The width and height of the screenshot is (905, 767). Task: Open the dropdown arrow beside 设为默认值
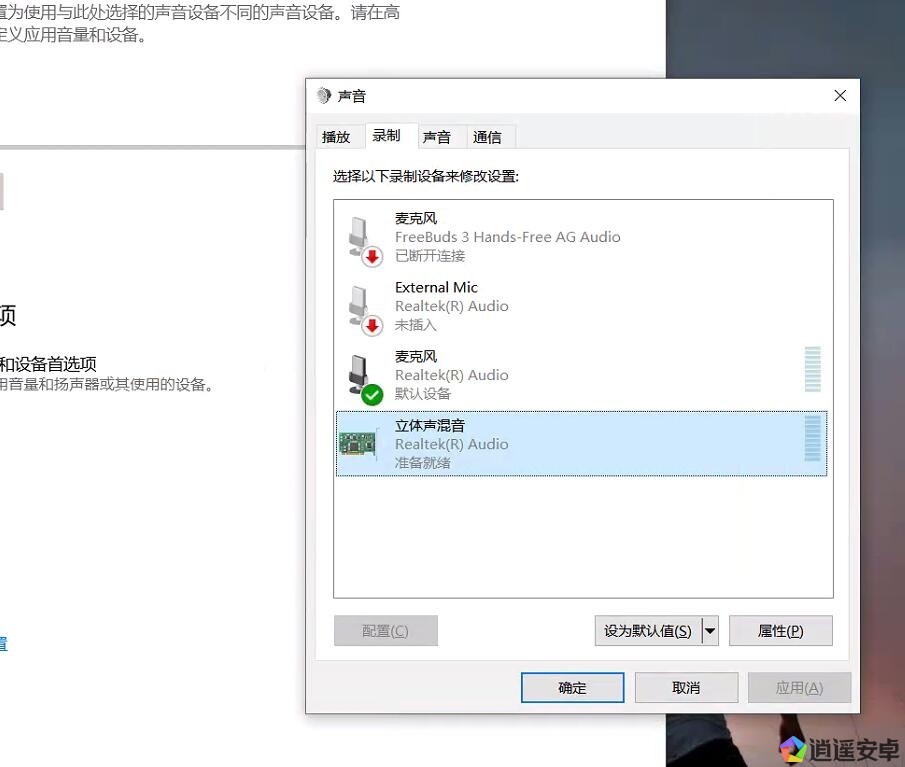tap(710, 631)
